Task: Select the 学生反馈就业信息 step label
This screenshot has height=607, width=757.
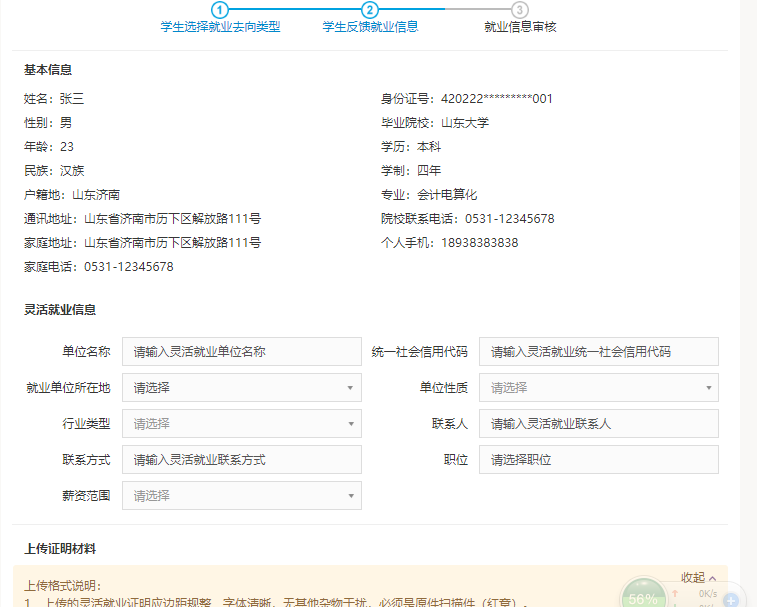Action: 370,27
